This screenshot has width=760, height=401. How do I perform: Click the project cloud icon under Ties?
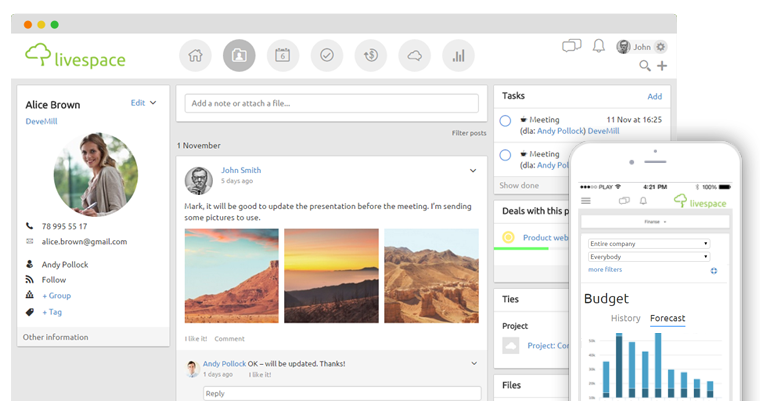[x=510, y=346]
